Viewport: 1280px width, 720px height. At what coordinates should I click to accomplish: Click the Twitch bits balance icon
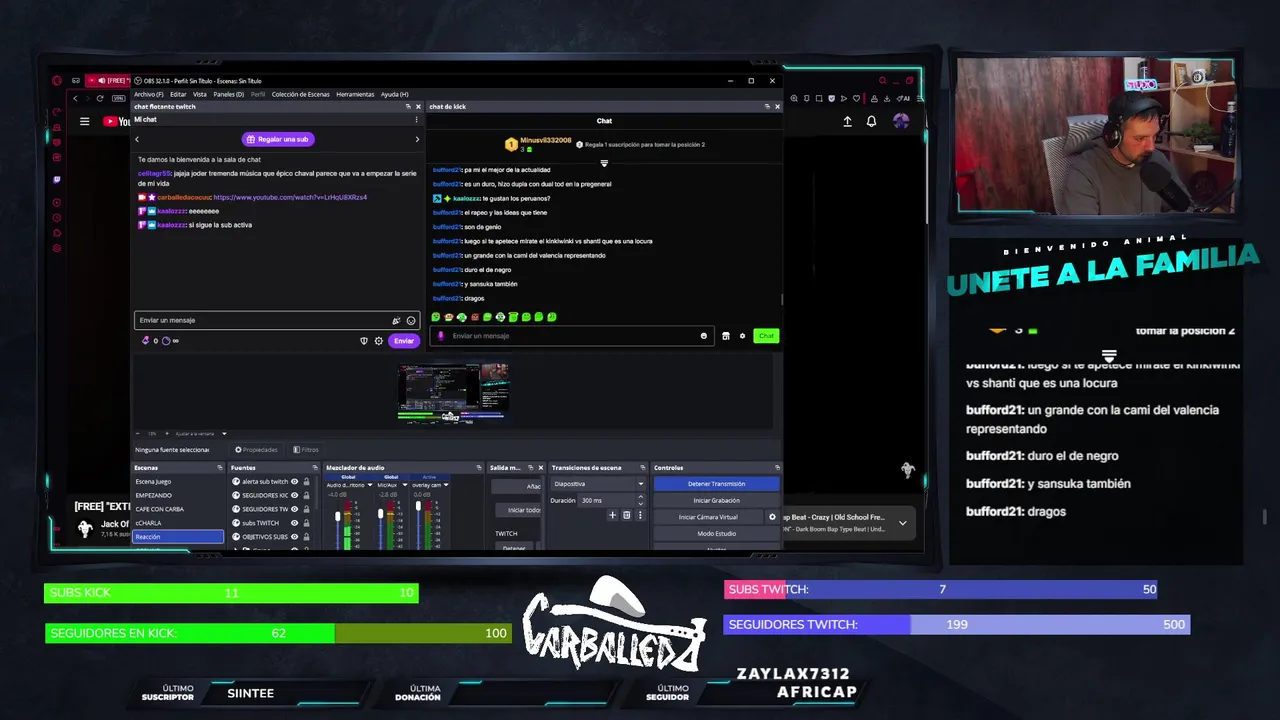pos(147,341)
